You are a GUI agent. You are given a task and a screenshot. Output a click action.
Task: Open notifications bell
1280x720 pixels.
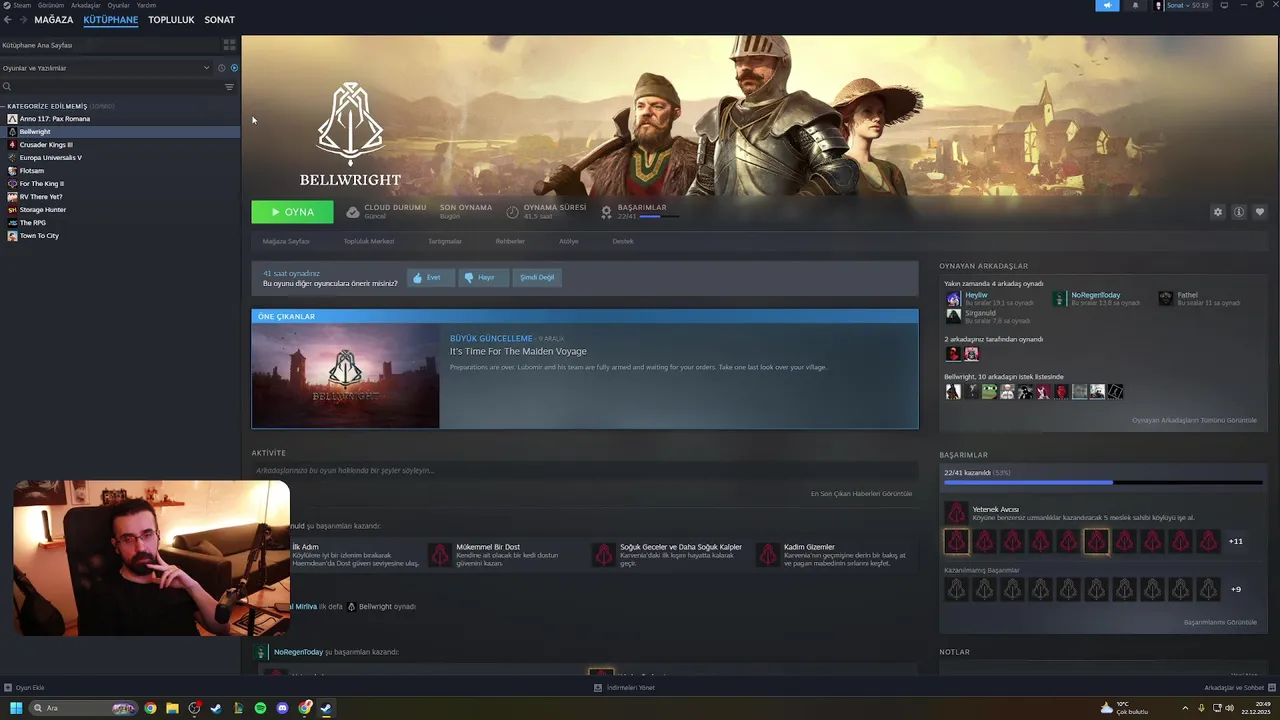(x=1135, y=5)
